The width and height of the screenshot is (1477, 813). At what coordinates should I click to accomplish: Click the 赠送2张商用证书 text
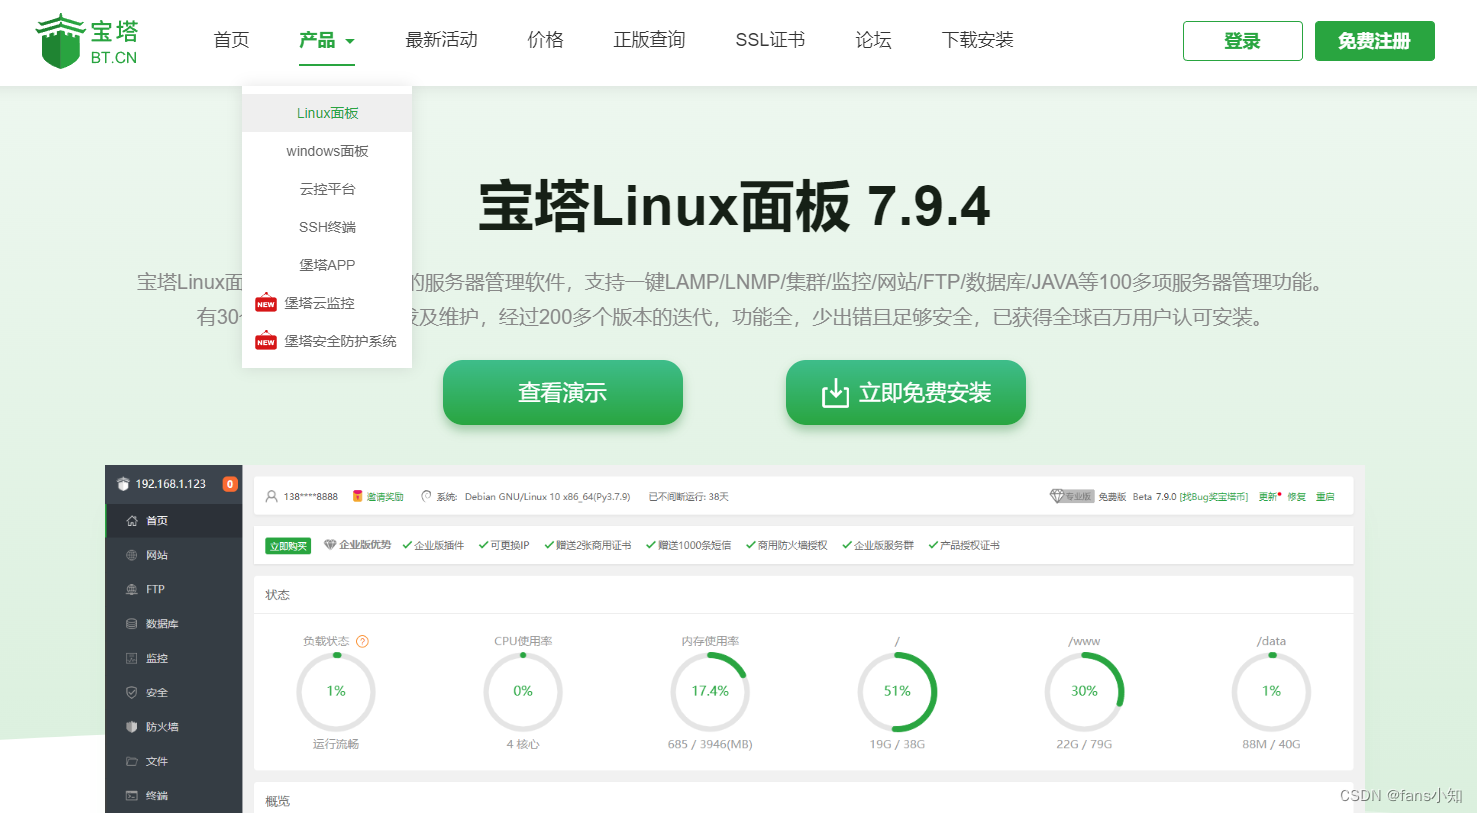594,546
